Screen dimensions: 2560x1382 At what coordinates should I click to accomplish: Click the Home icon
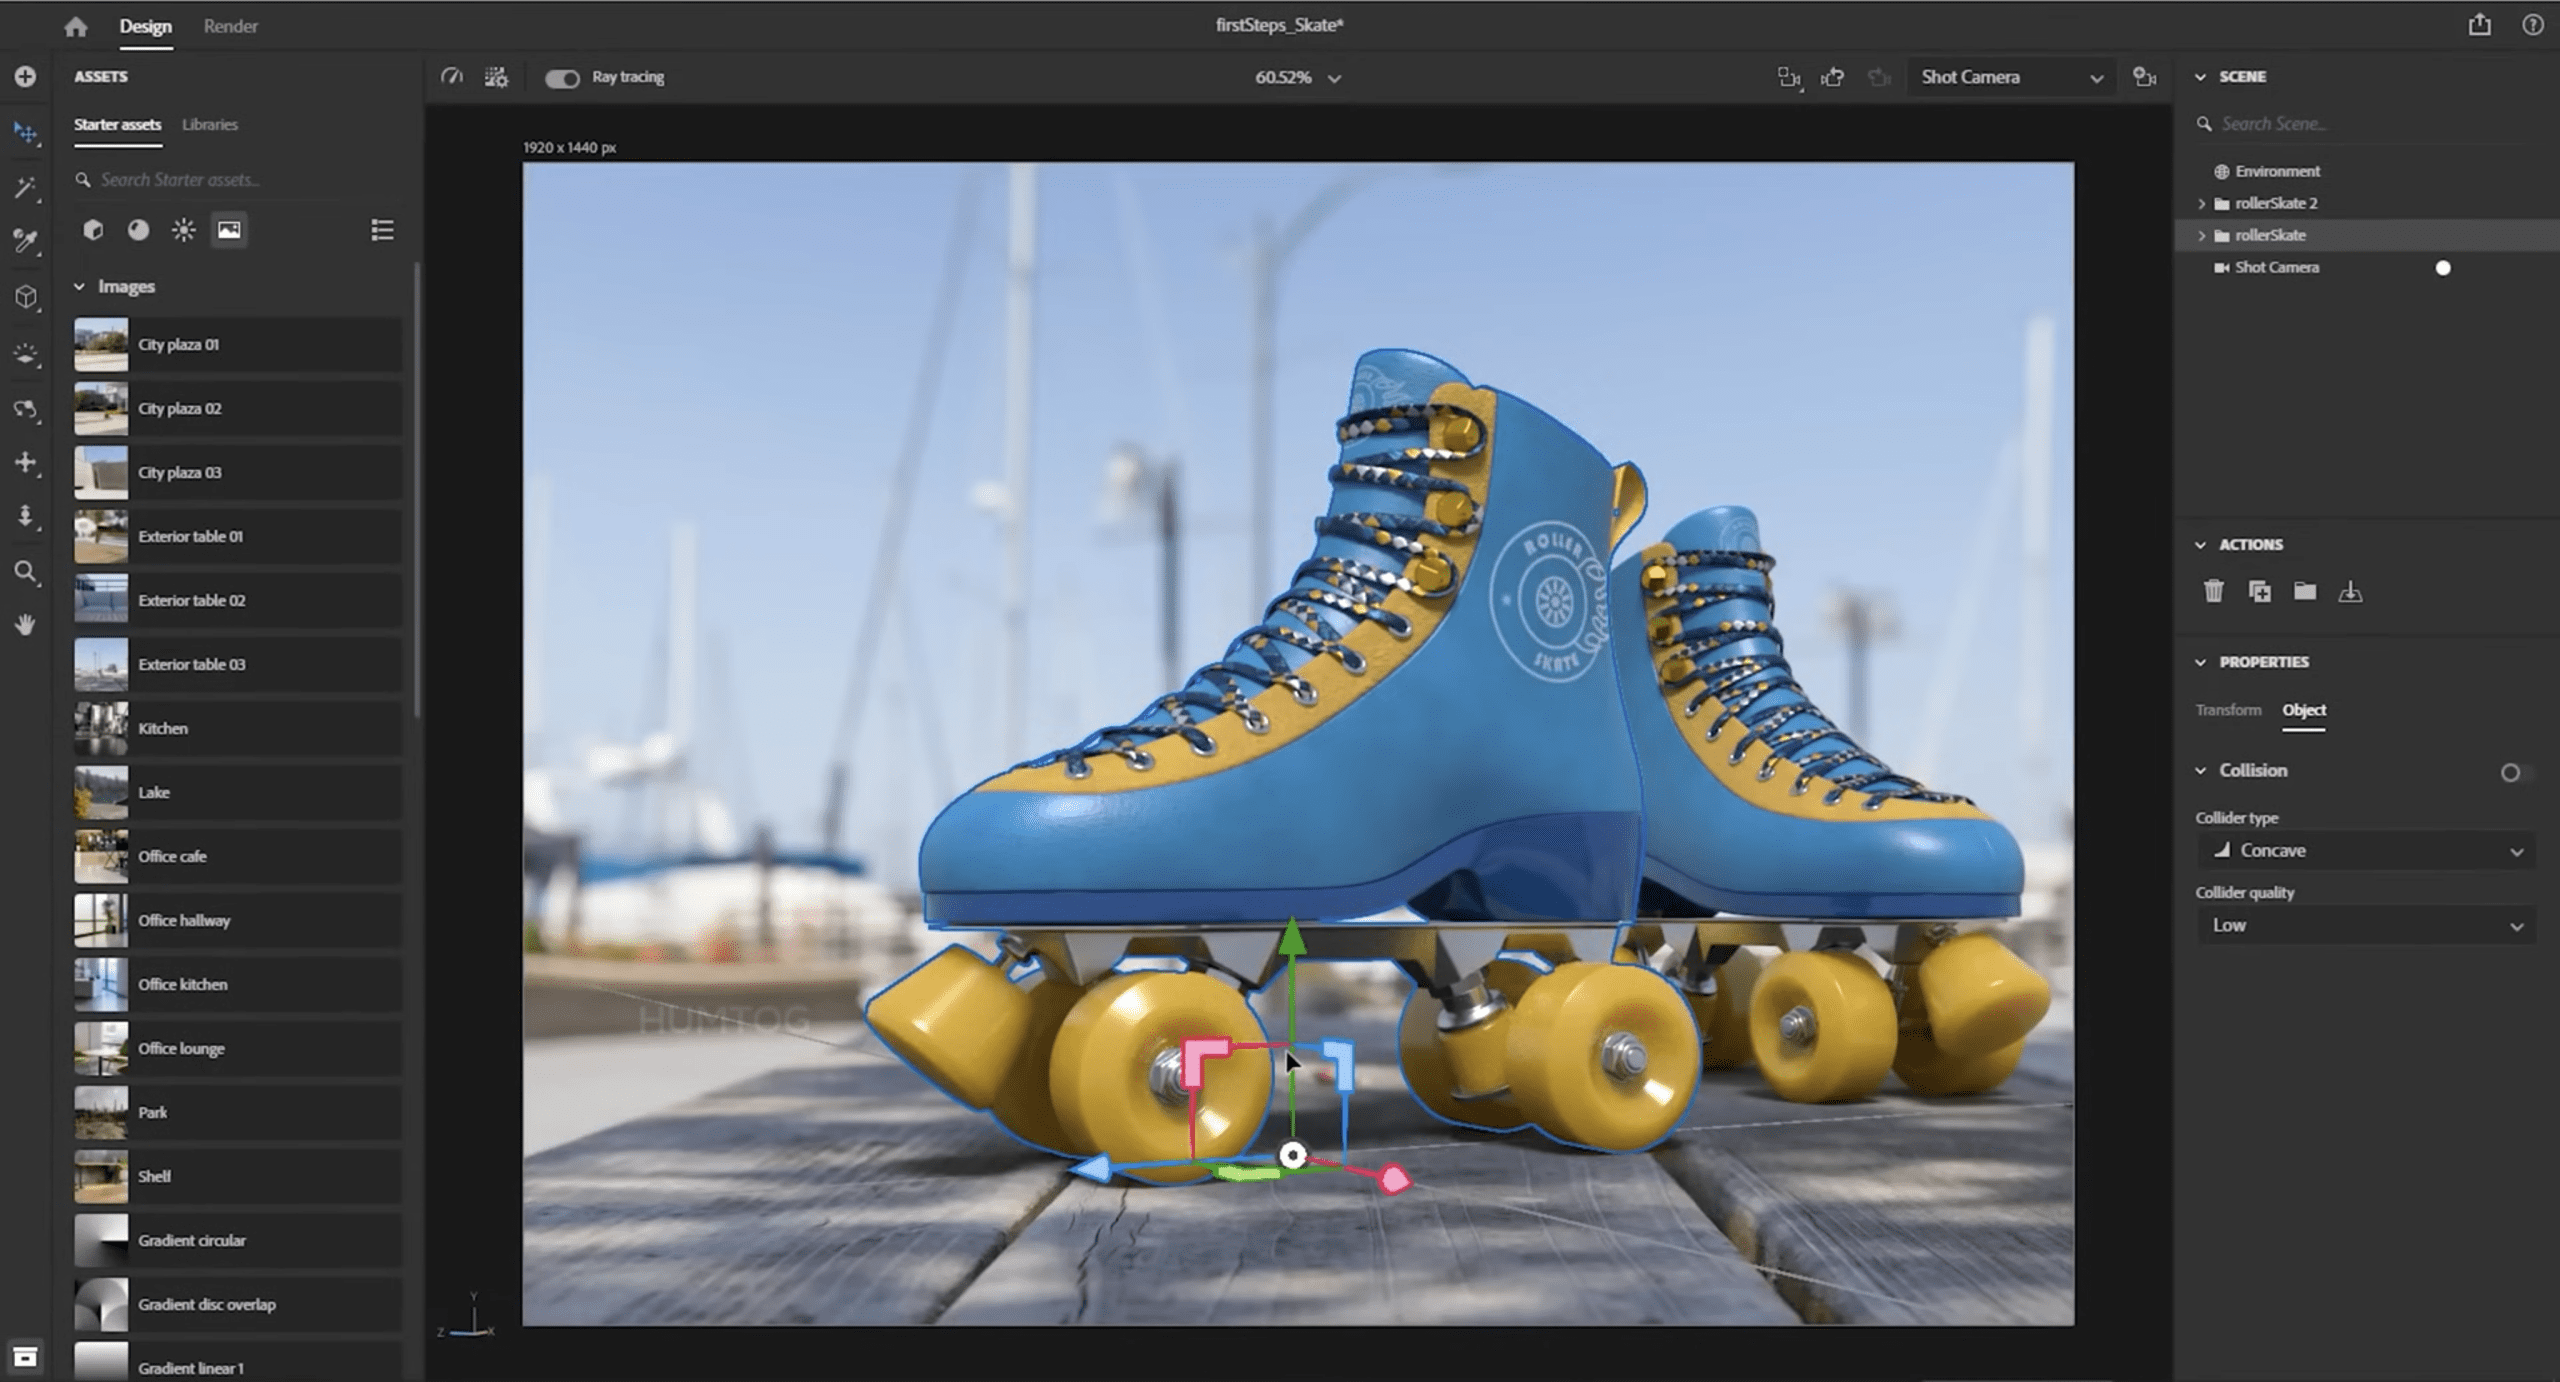pos(76,27)
